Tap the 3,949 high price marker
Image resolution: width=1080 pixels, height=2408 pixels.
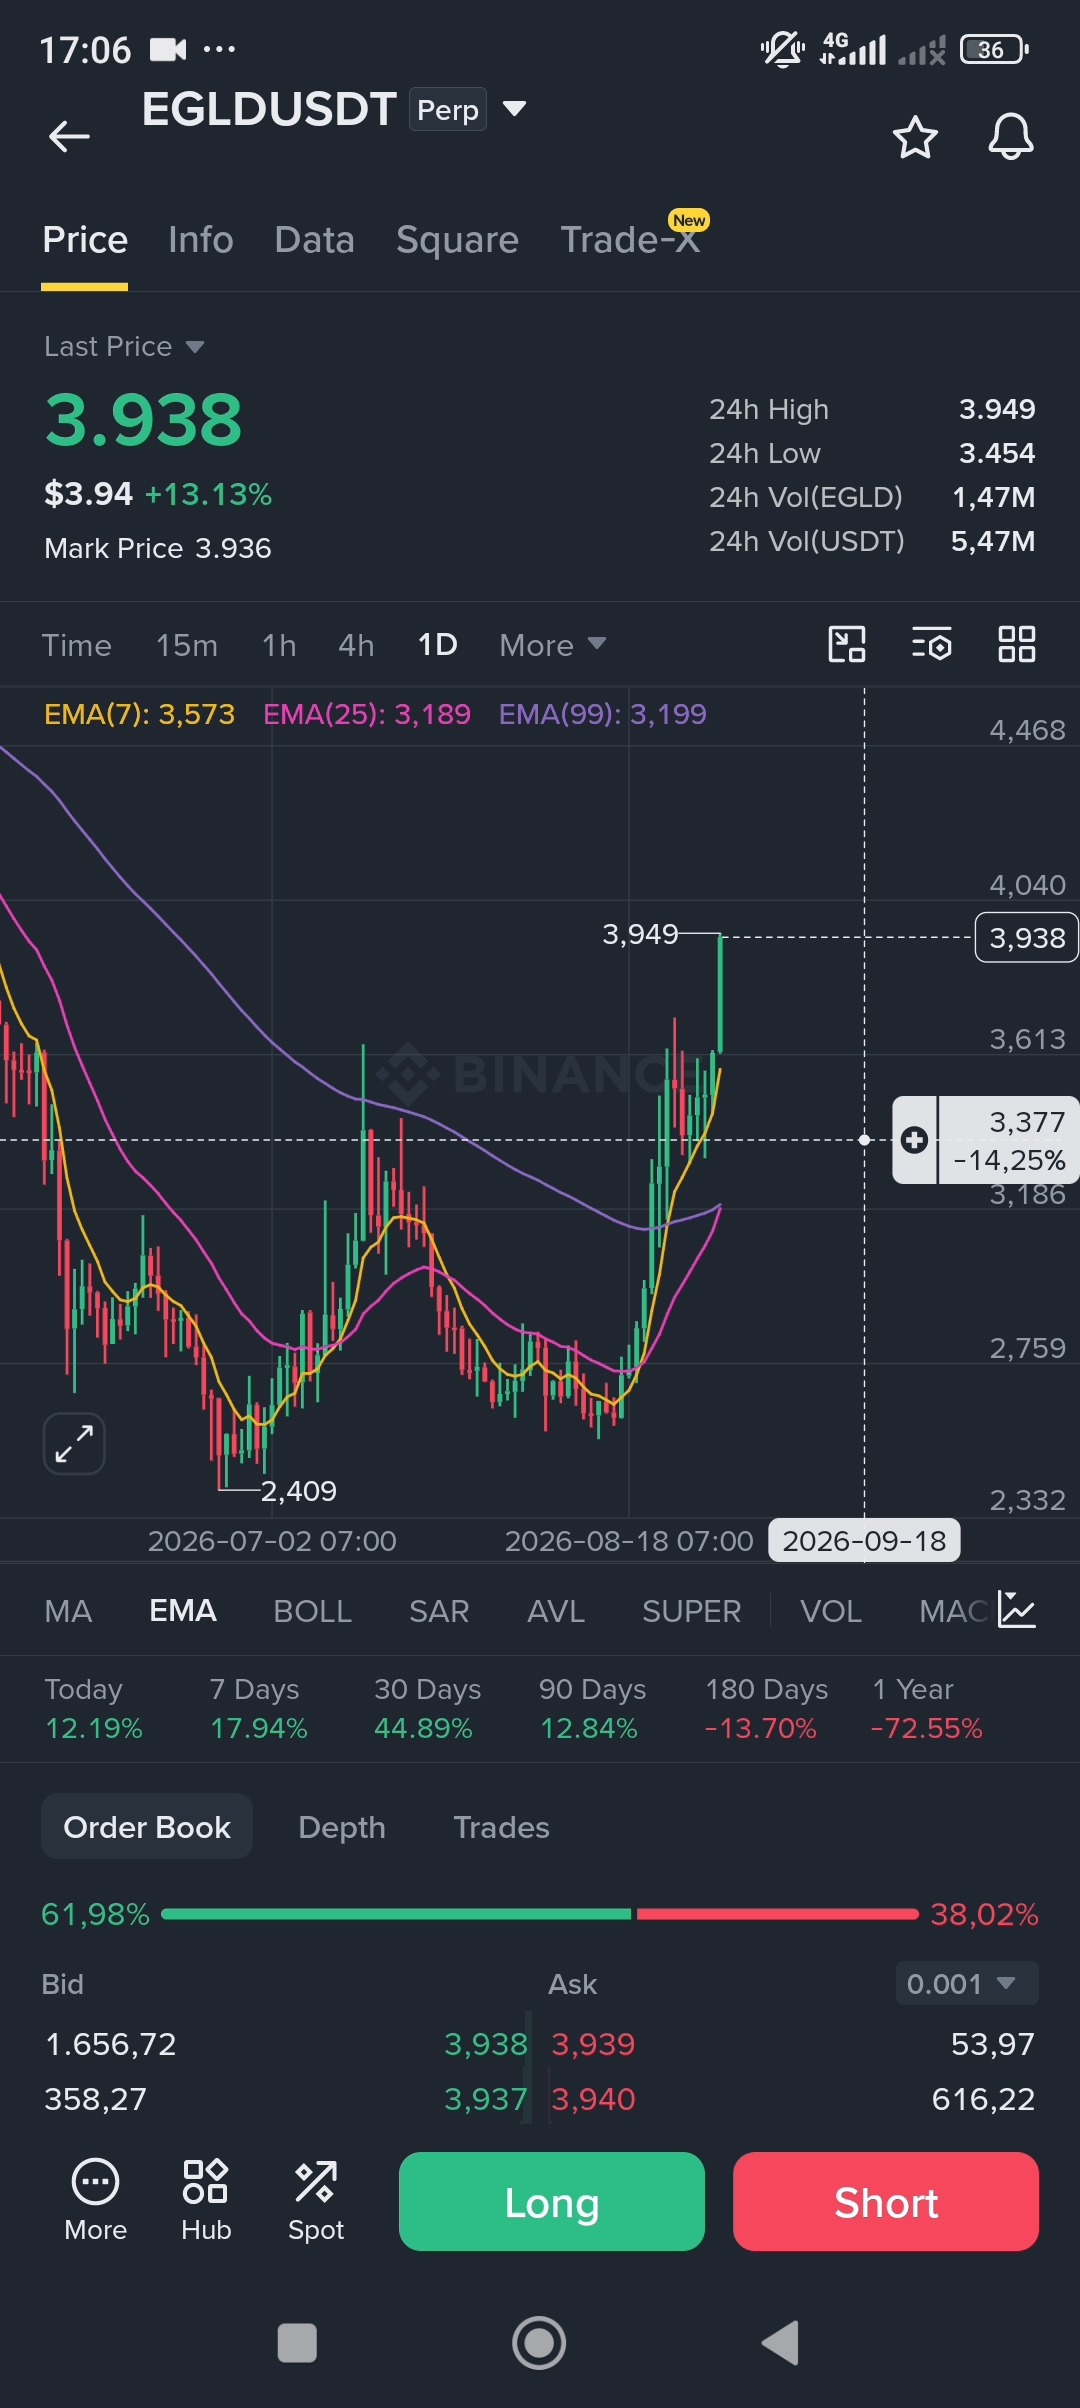point(640,934)
